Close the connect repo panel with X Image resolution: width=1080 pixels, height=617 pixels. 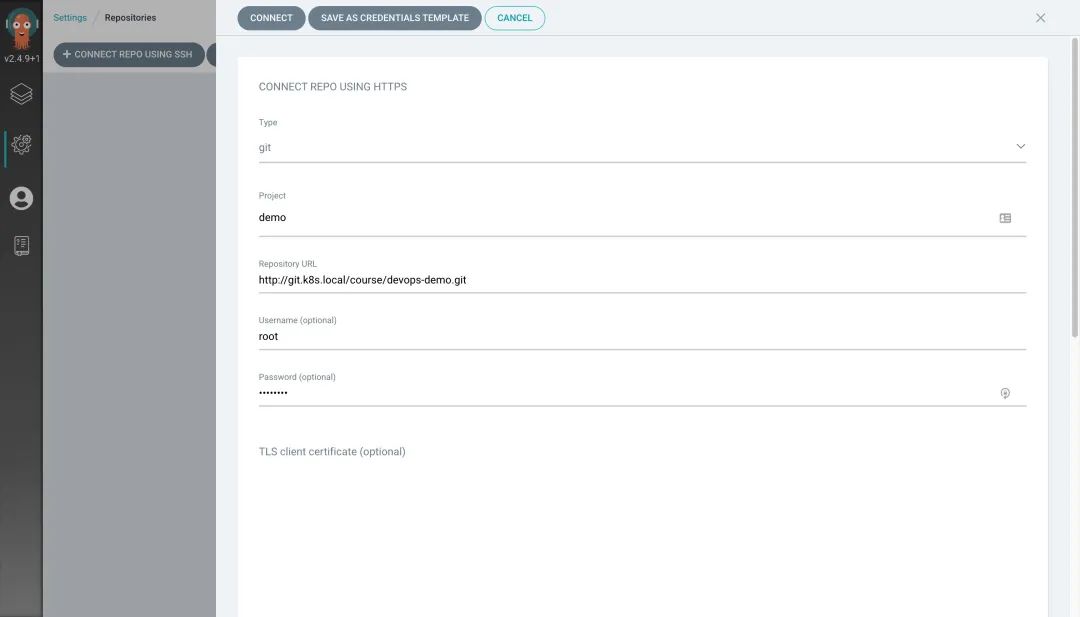point(1040,18)
